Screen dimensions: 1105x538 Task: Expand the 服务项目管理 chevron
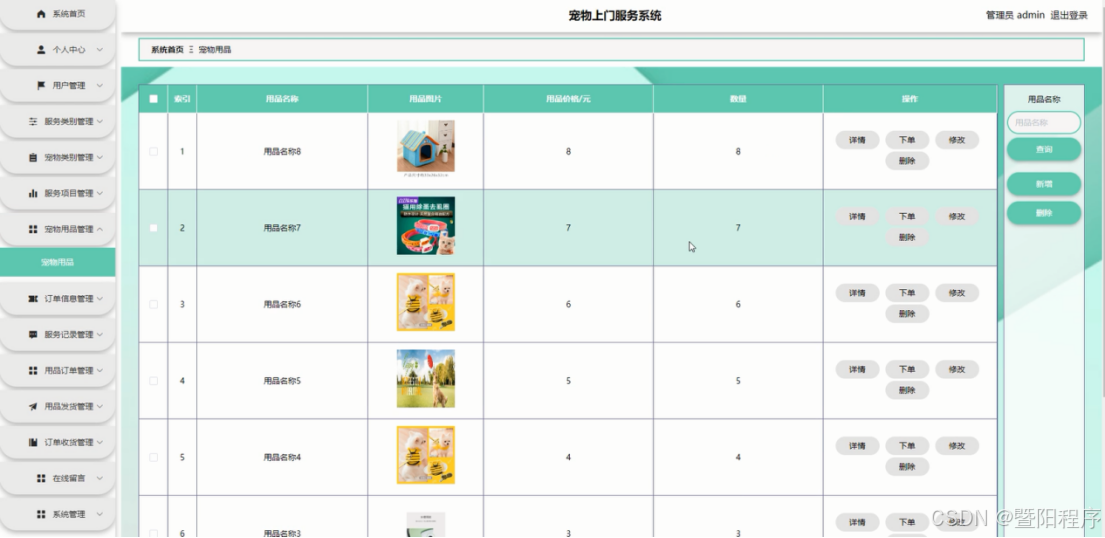(99, 193)
